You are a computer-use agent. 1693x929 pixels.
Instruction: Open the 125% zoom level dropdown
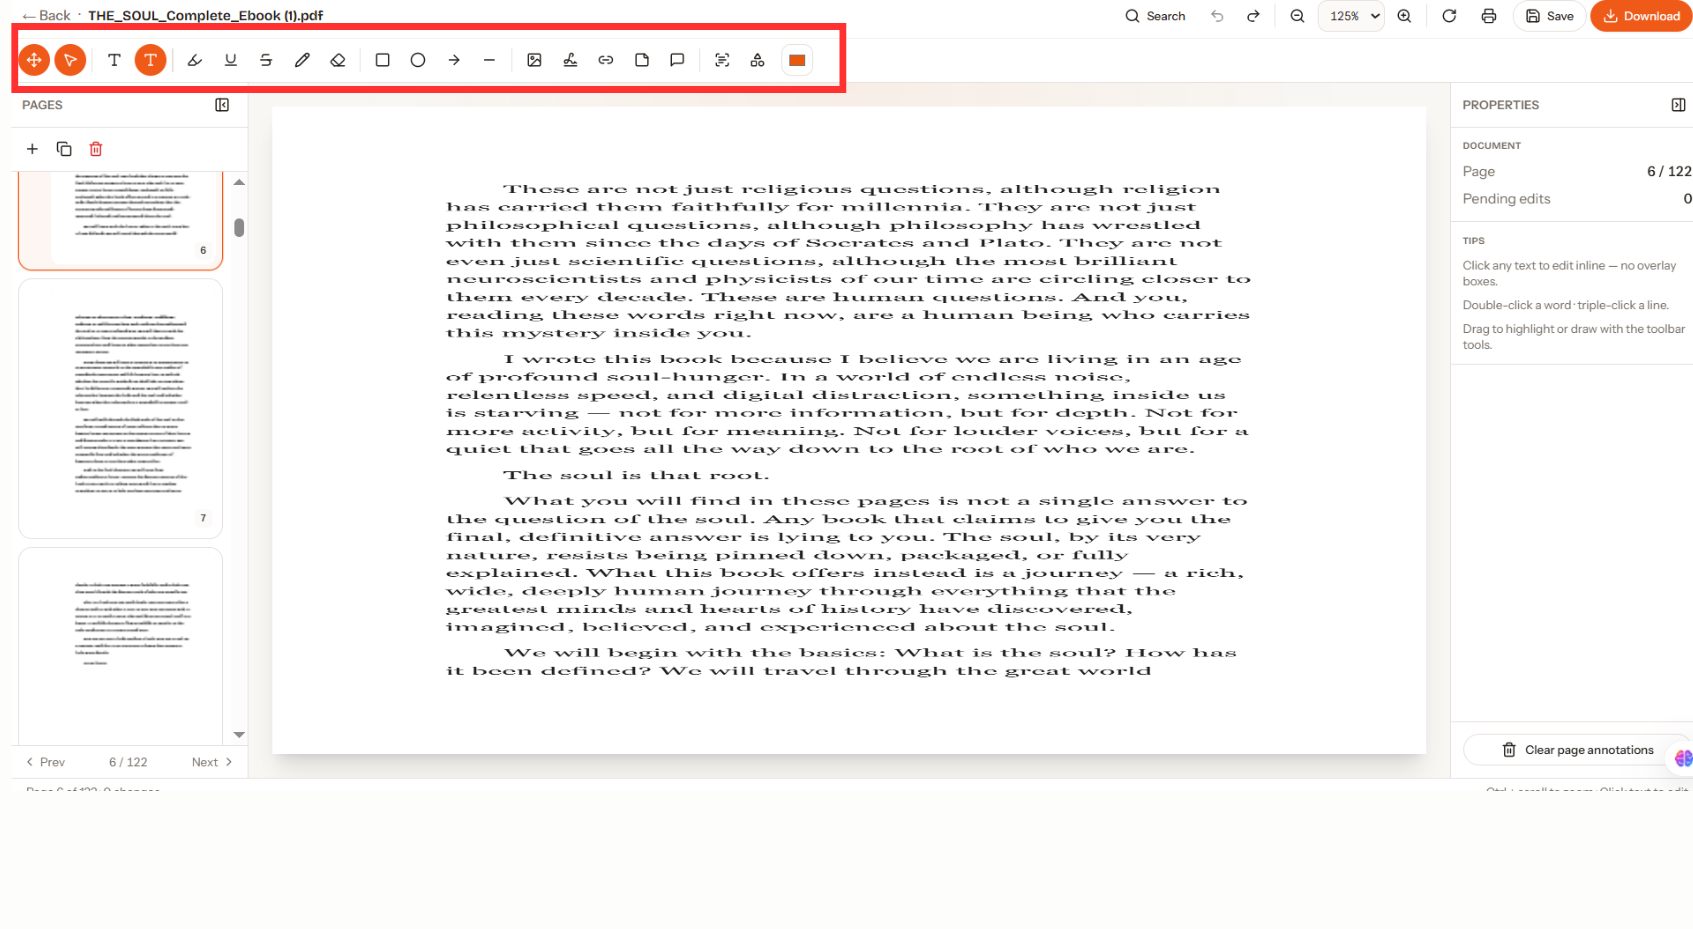click(x=1352, y=16)
